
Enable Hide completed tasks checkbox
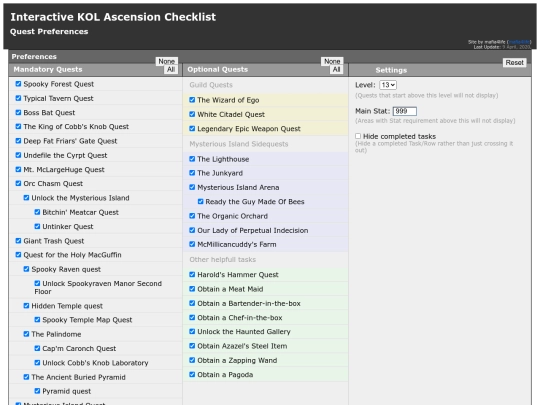click(358, 136)
